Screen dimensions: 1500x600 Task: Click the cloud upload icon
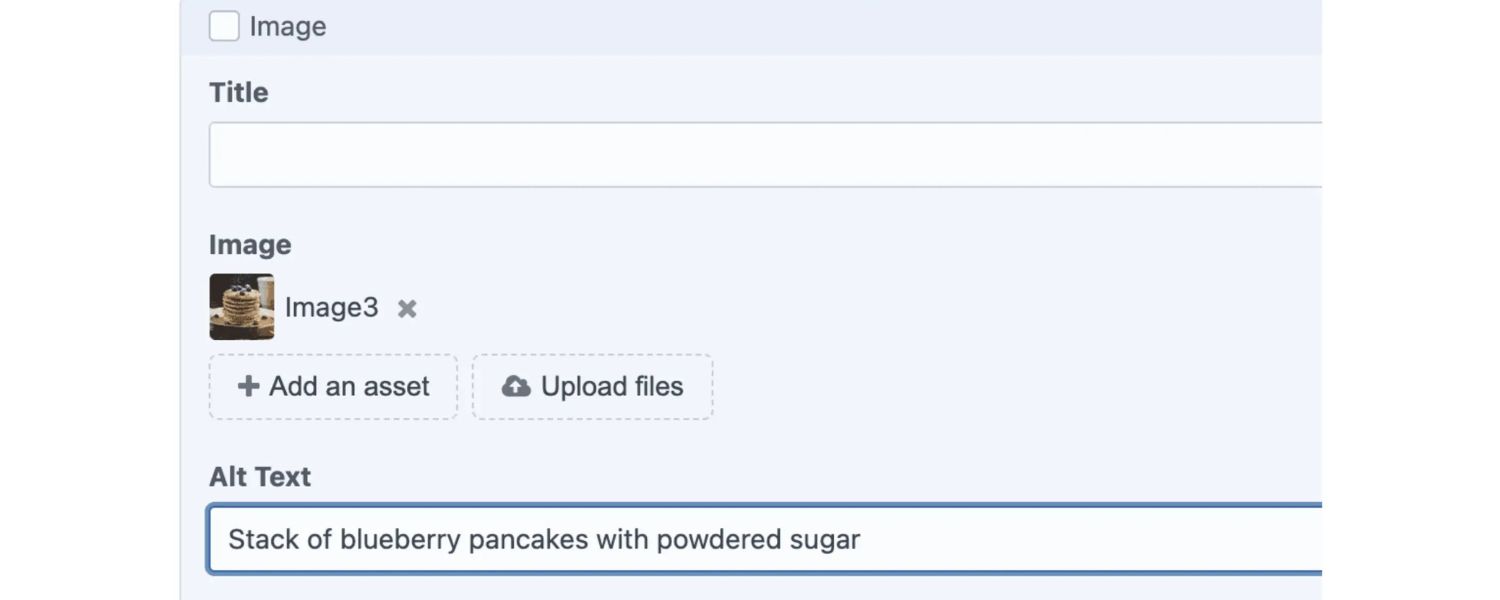point(516,386)
